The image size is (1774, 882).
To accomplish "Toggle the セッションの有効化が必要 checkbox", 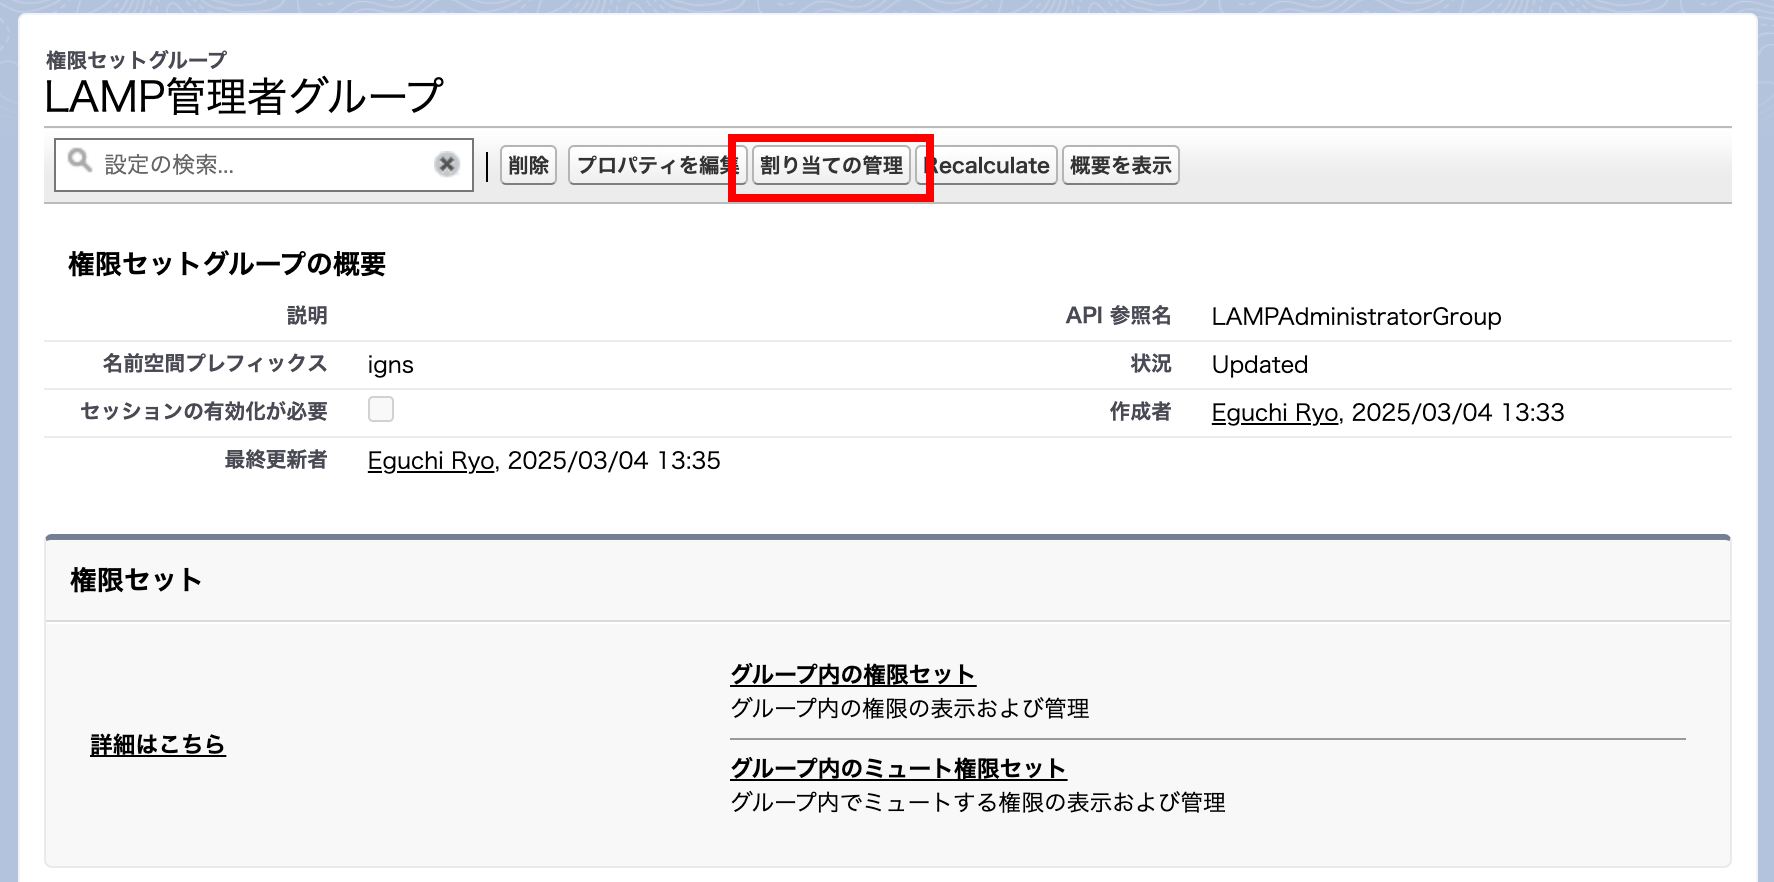I will pos(381,409).
